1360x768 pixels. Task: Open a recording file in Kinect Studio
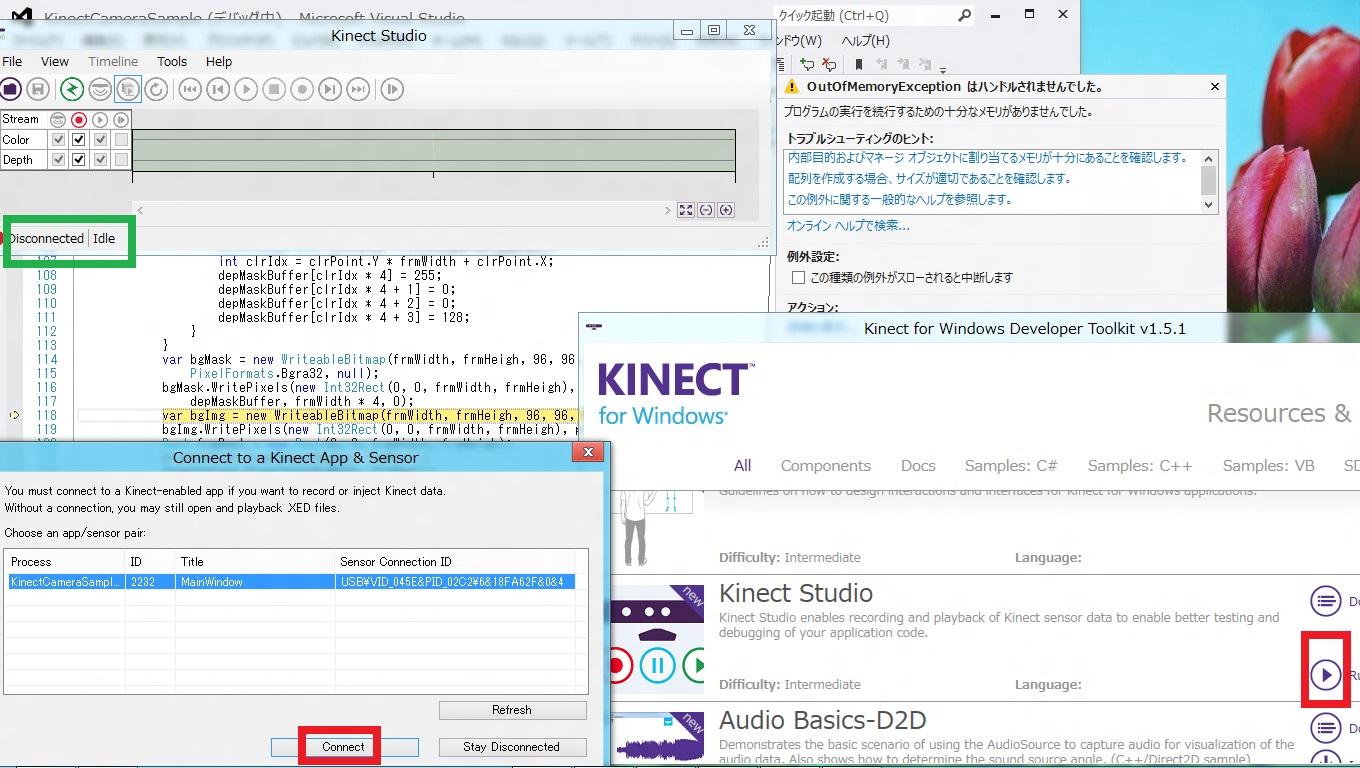(11, 89)
